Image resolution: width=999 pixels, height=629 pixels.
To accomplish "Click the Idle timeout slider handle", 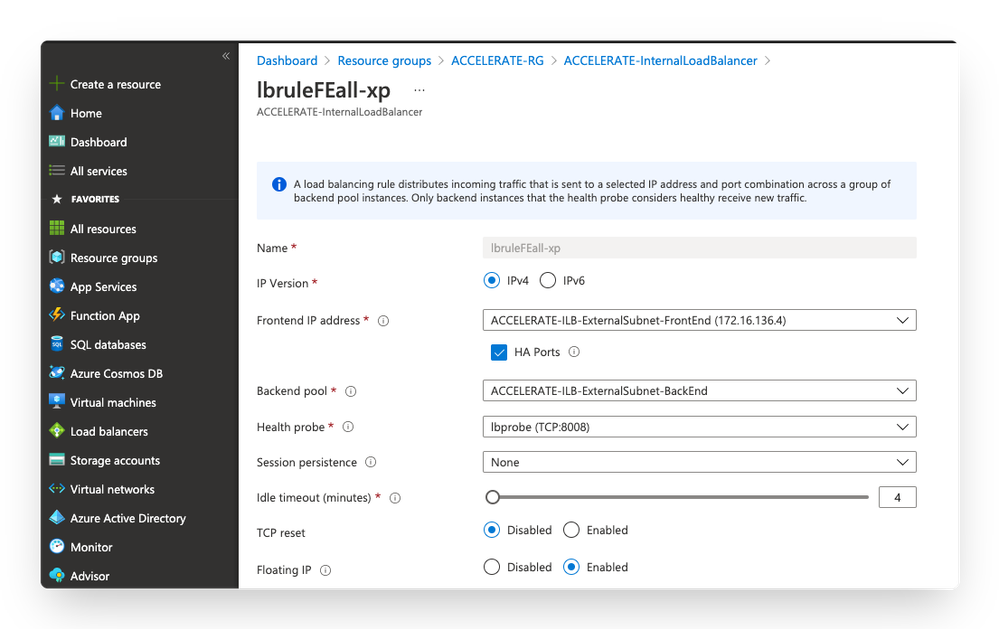I will tap(492, 497).
